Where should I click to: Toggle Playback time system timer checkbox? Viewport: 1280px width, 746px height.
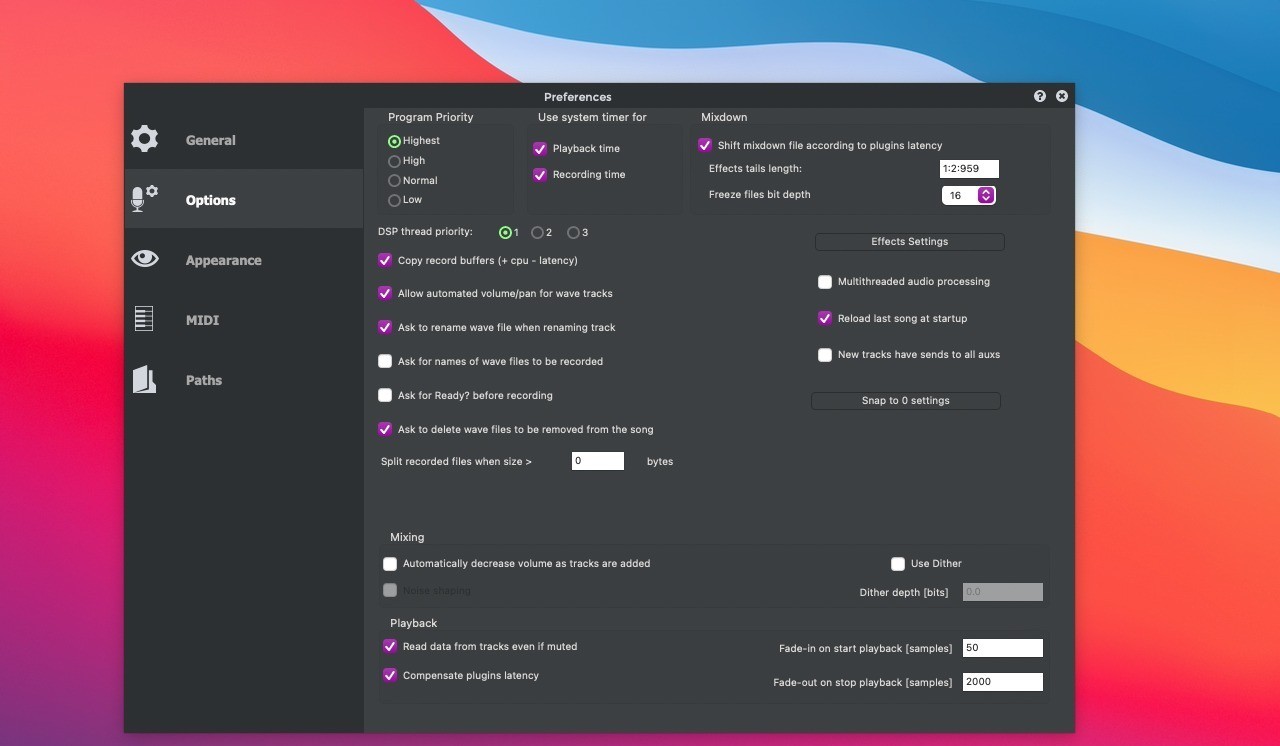[540, 148]
